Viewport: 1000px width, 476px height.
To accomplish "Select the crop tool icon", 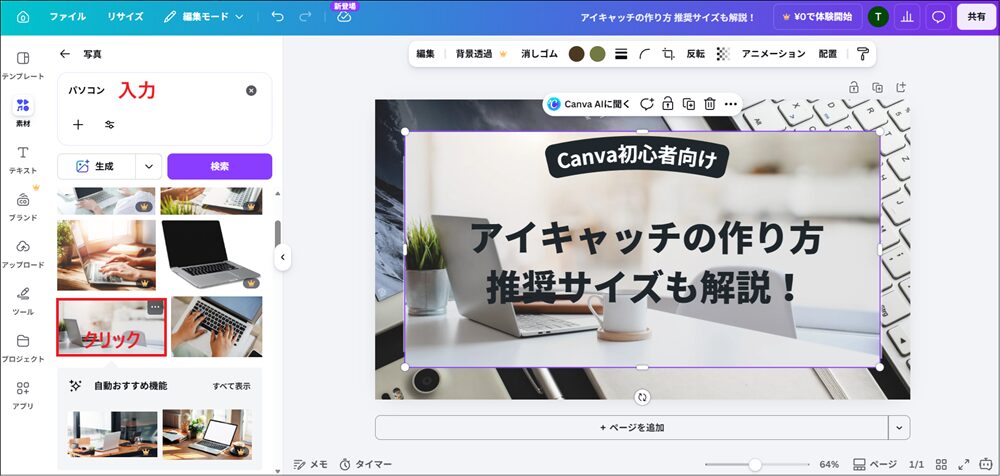I will (x=668, y=54).
